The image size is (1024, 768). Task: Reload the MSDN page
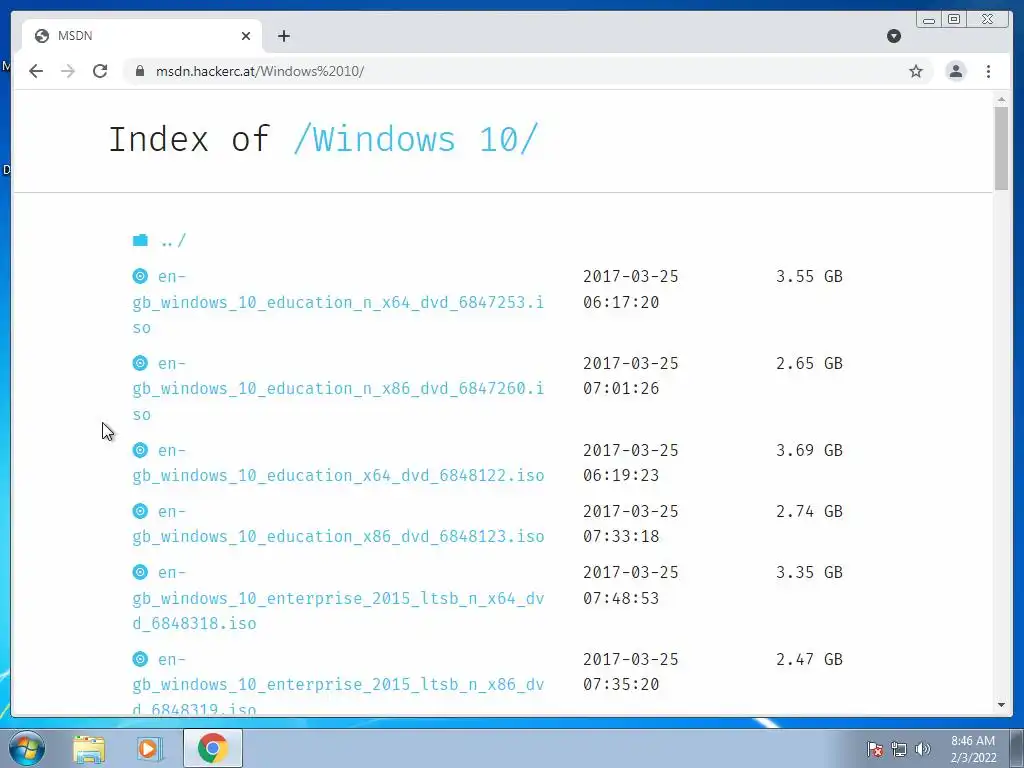point(100,71)
